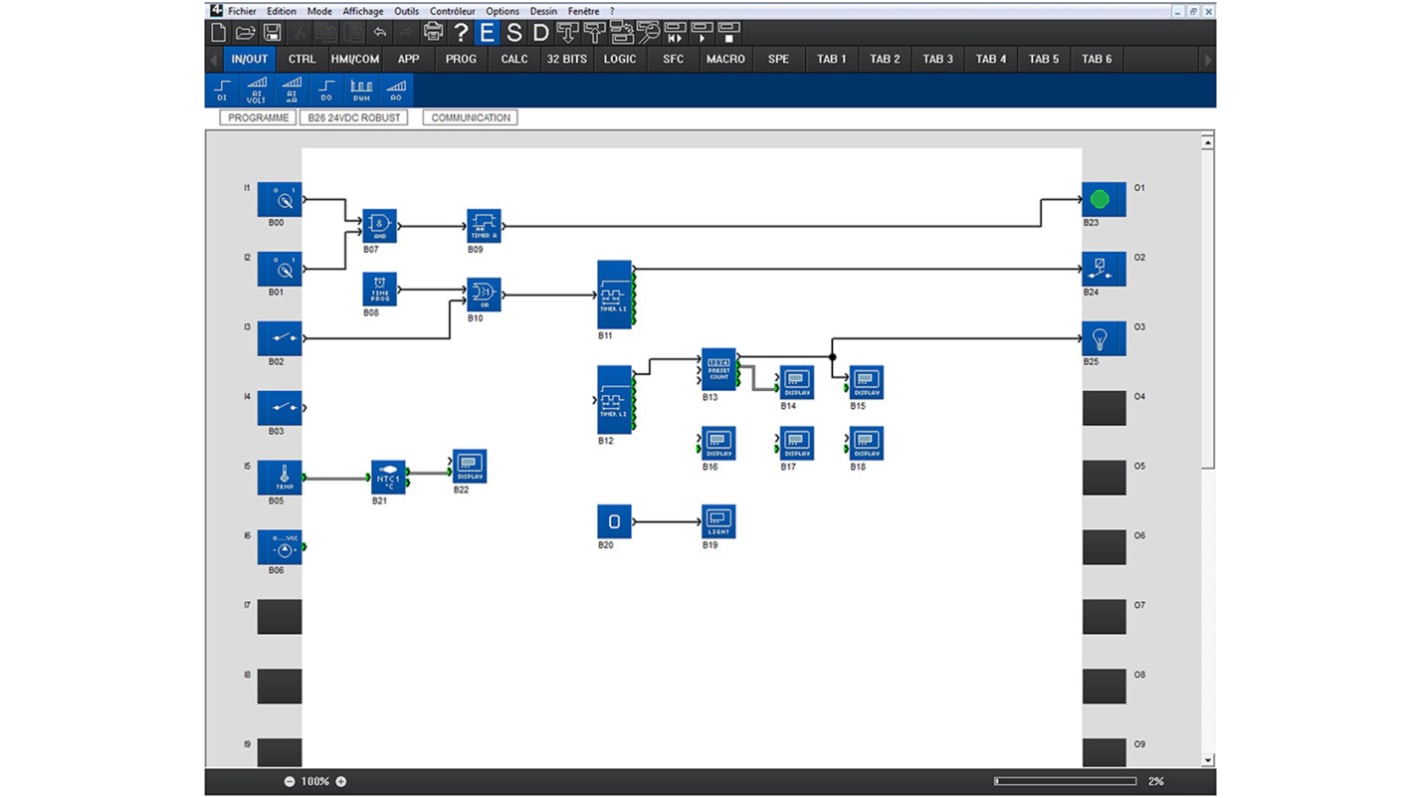Switch to the TAB 3 tab
Viewport: 1420px width, 798px height.
click(938, 59)
